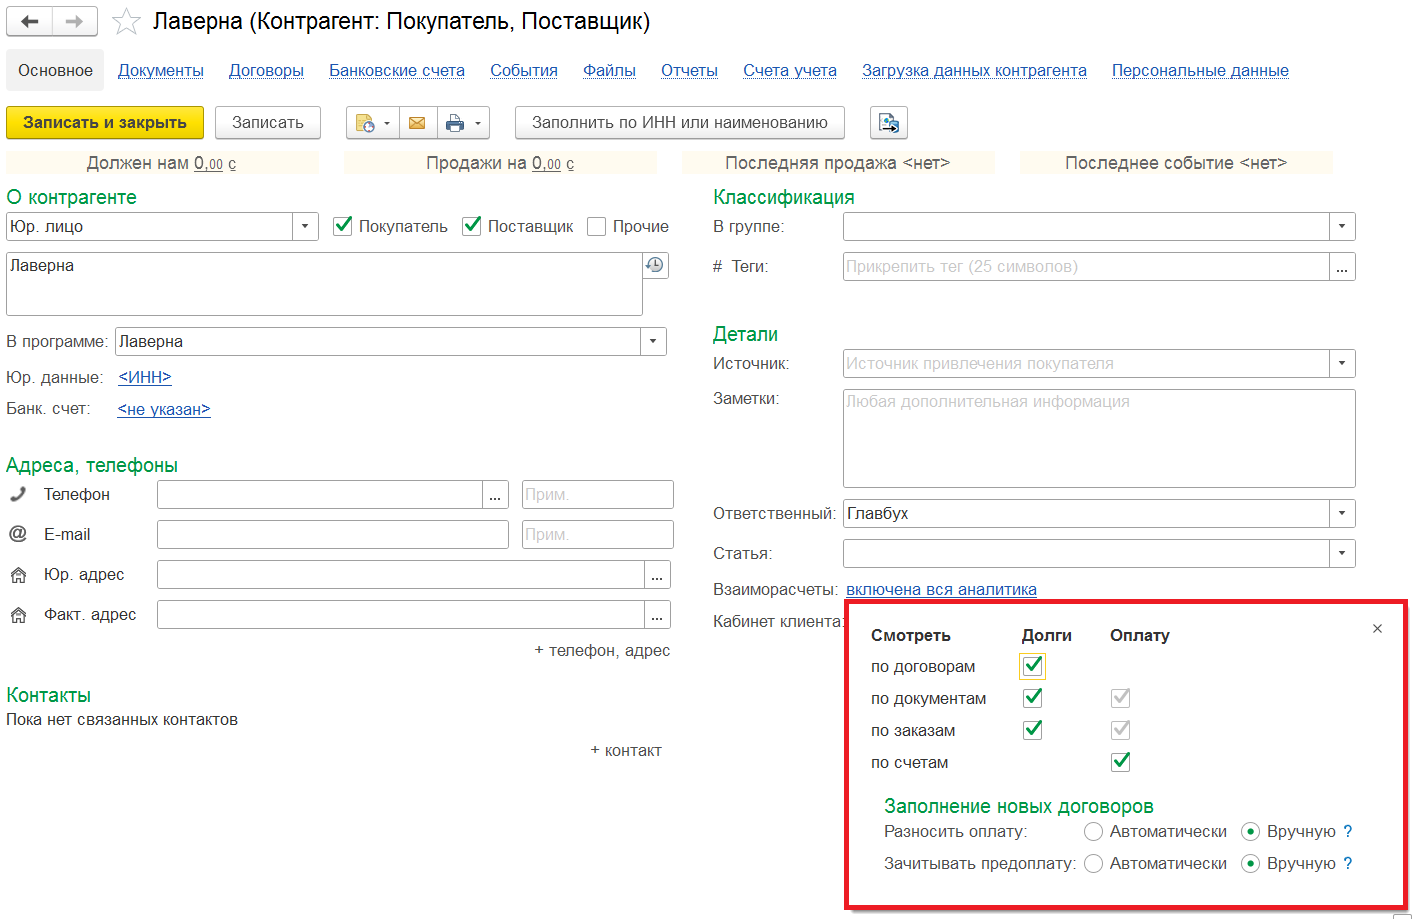This screenshot has height=919, width=1417.
Task: Expand the В программе name dropdown
Action: pos(653,342)
